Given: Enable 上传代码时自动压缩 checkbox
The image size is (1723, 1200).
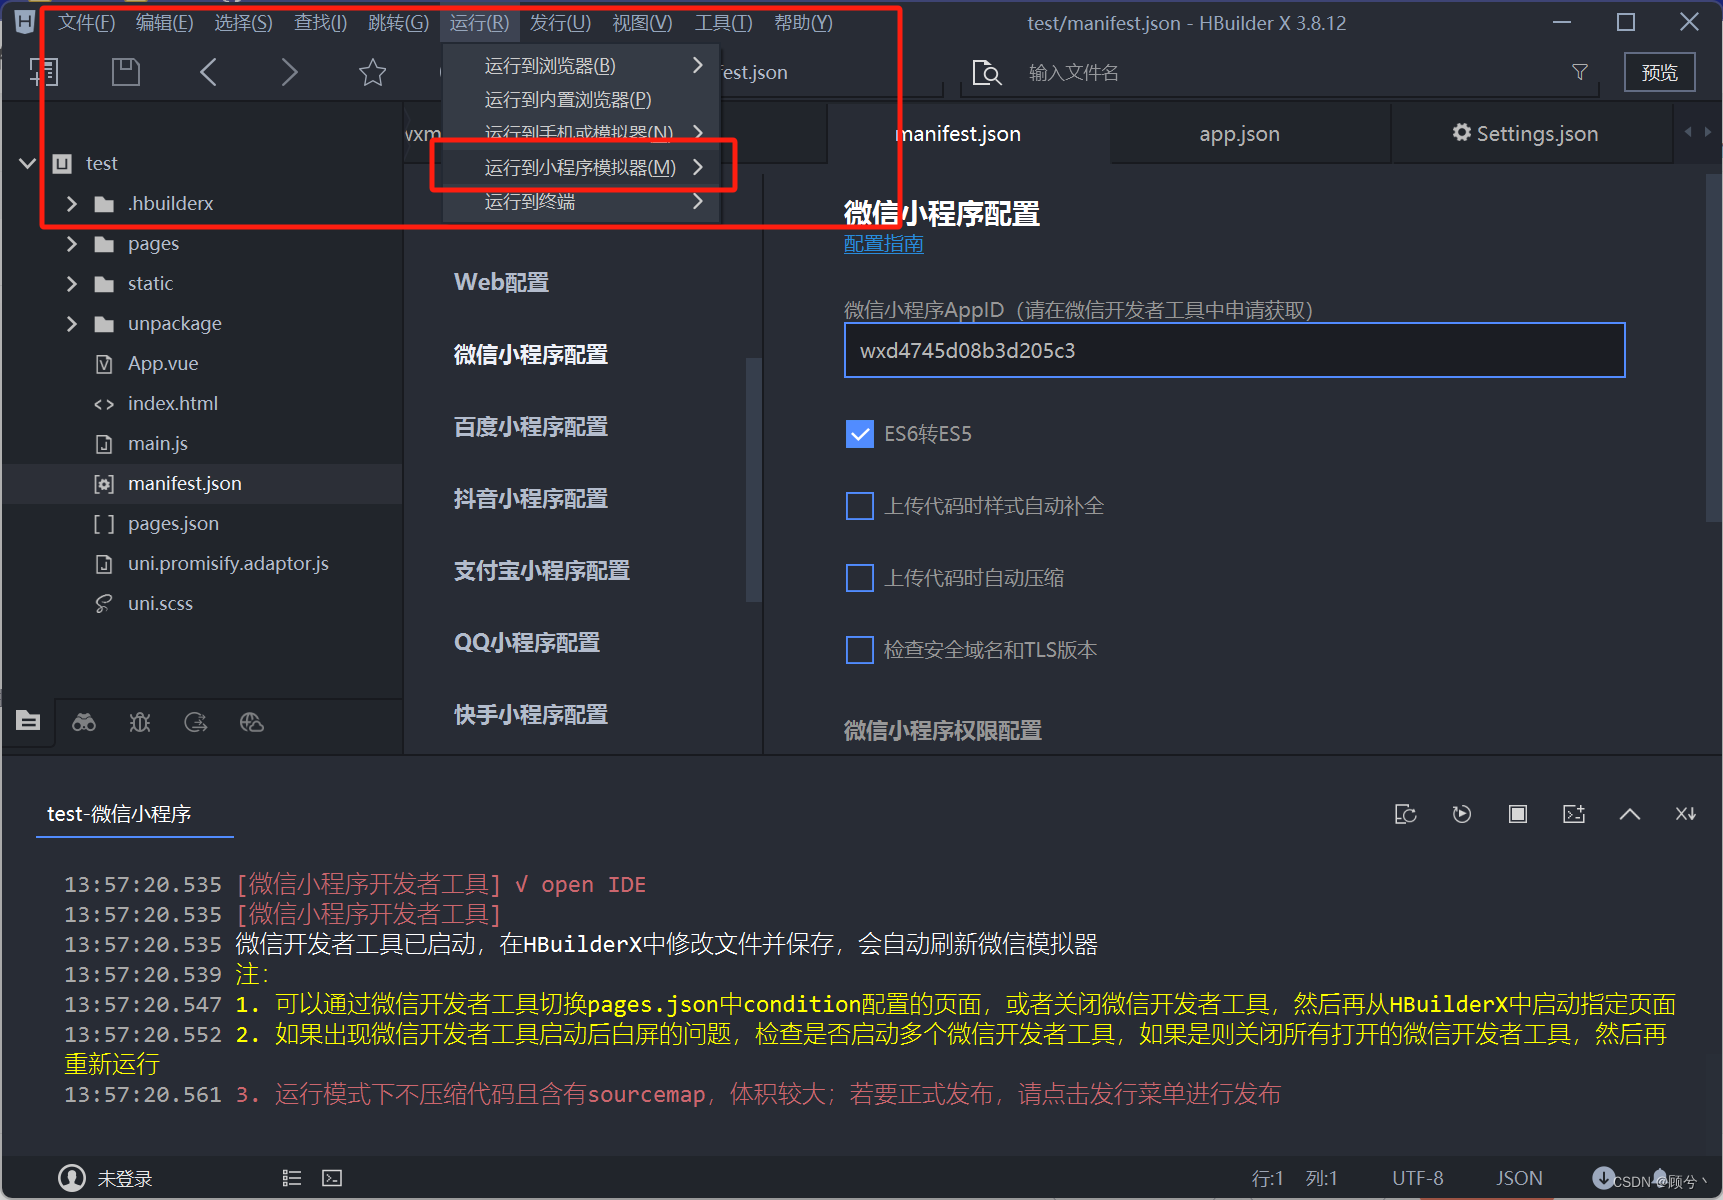Looking at the screenshot, I should pyautogui.click(x=860, y=578).
